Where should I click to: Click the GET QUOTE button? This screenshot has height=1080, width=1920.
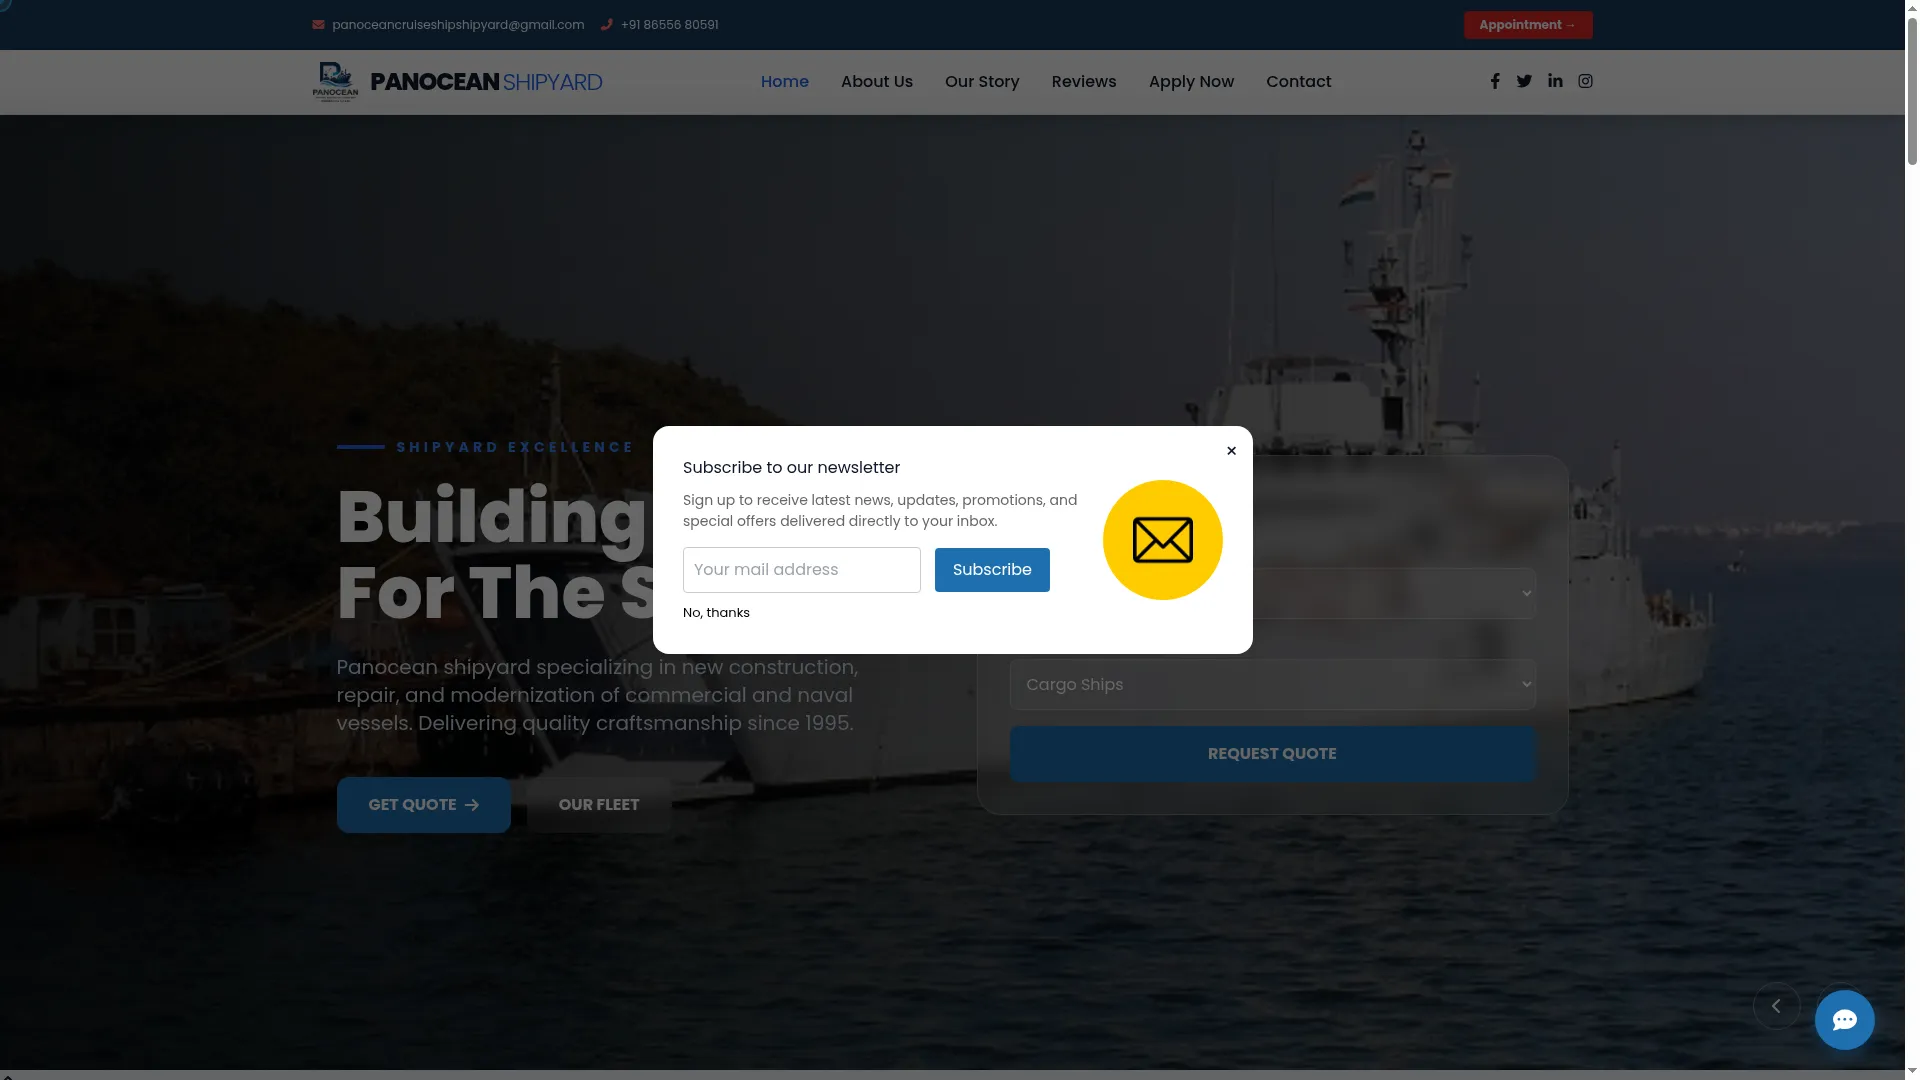pyautogui.click(x=423, y=805)
